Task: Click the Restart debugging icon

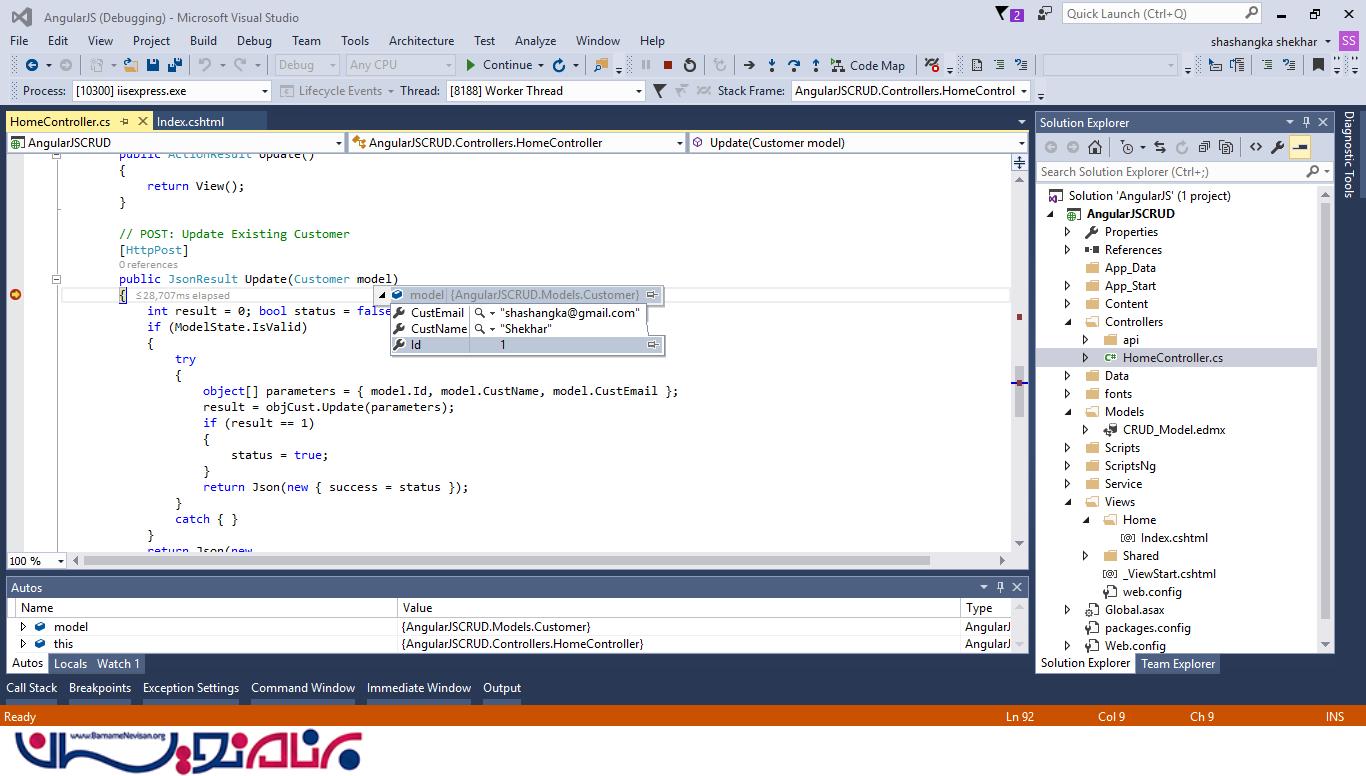Action: coord(689,65)
